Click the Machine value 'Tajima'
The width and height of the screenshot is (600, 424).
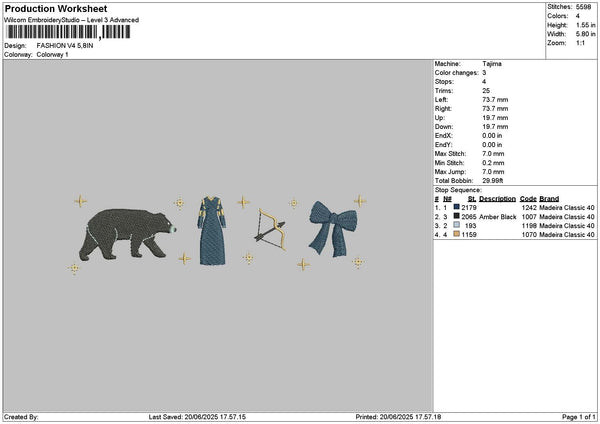point(492,64)
